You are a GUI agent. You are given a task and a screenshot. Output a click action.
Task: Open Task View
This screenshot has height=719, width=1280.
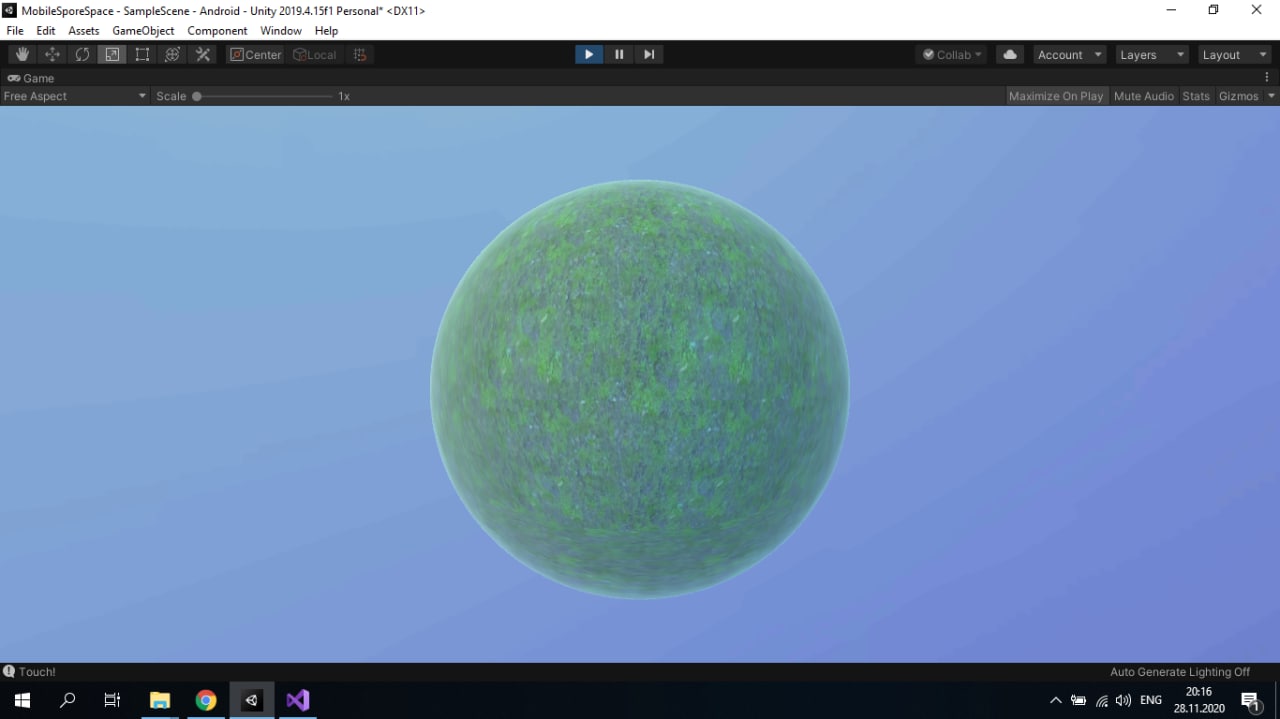point(112,700)
